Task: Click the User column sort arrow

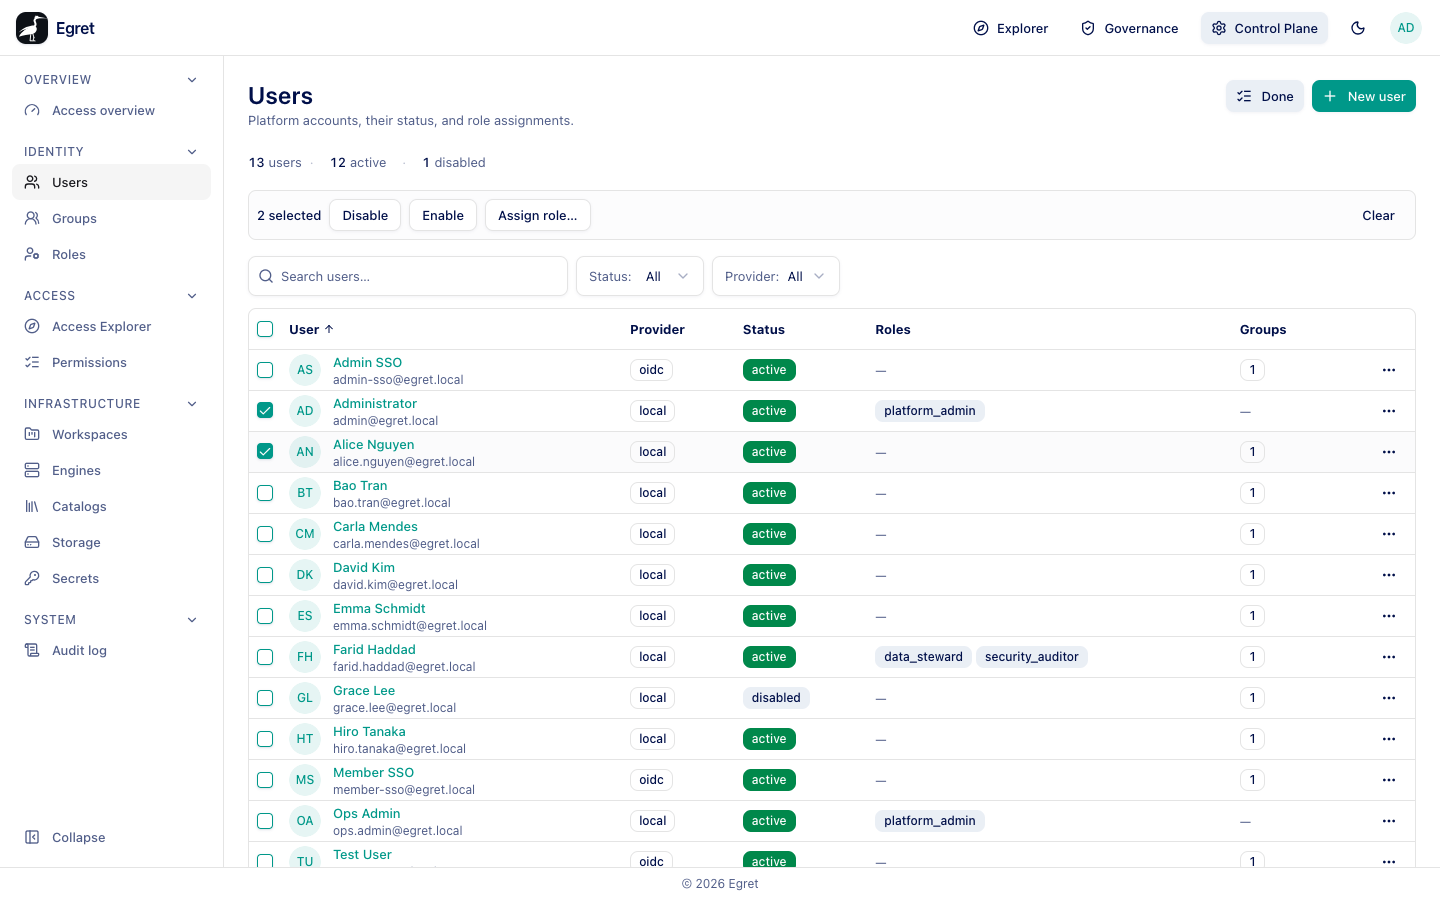Action: [x=329, y=329]
